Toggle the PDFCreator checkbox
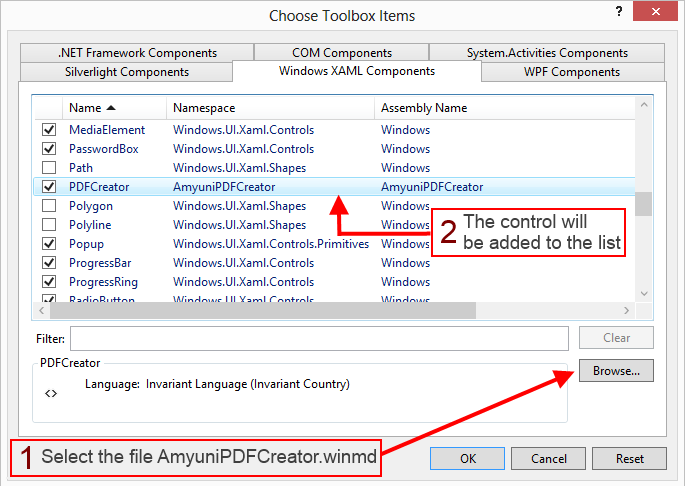Viewport: 685px width, 486px height. pyautogui.click(x=49, y=187)
